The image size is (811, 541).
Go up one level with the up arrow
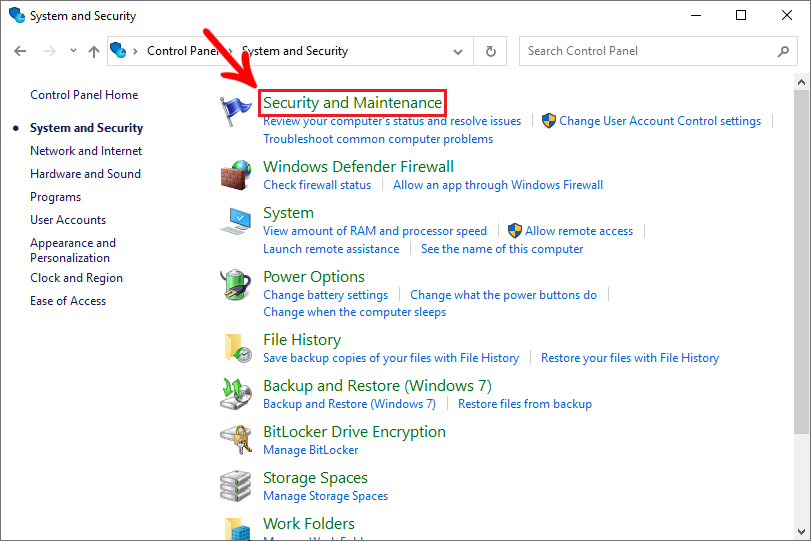click(x=94, y=51)
